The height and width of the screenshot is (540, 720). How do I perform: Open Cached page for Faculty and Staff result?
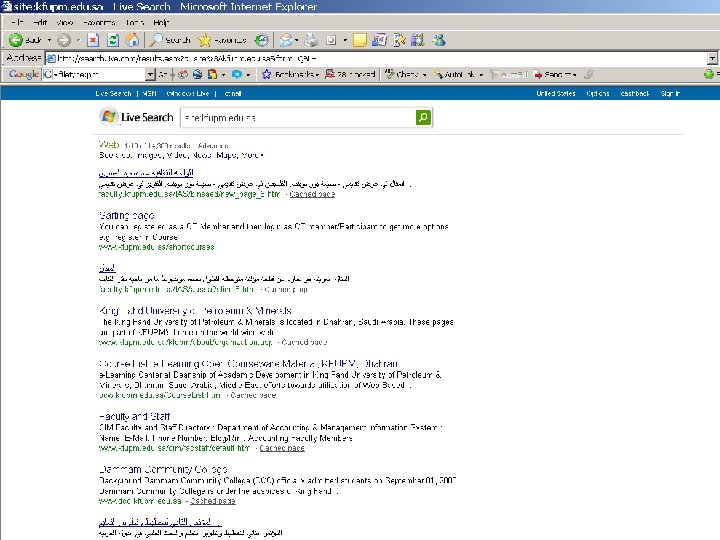[282, 448]
